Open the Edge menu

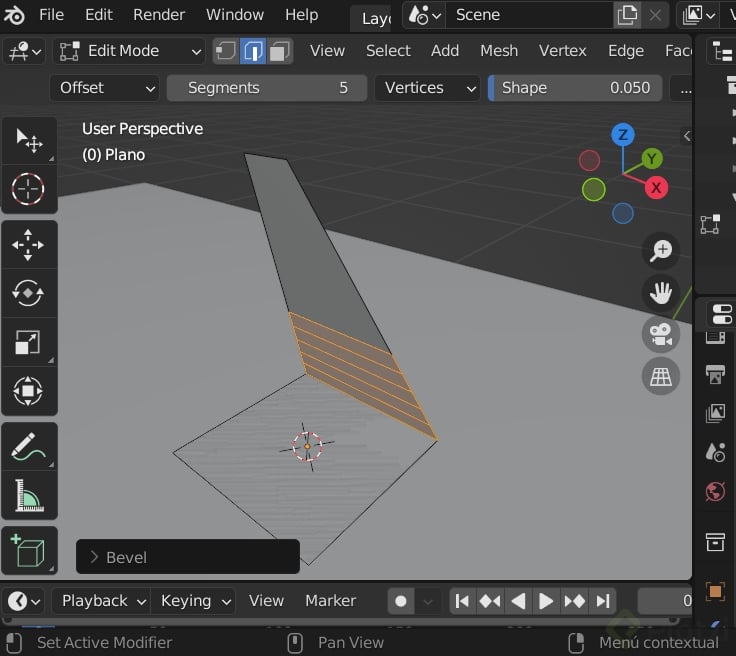[626, 51]
